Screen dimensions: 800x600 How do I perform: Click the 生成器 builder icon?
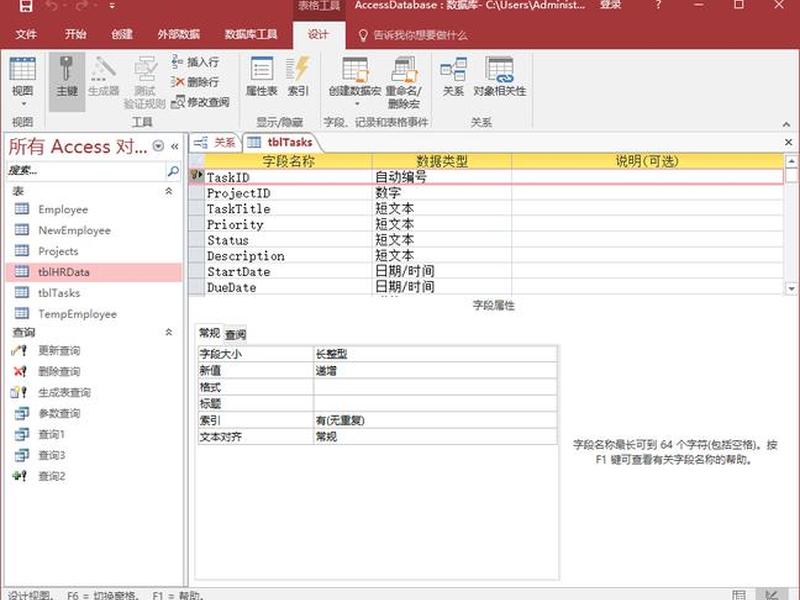coord(104,77)
